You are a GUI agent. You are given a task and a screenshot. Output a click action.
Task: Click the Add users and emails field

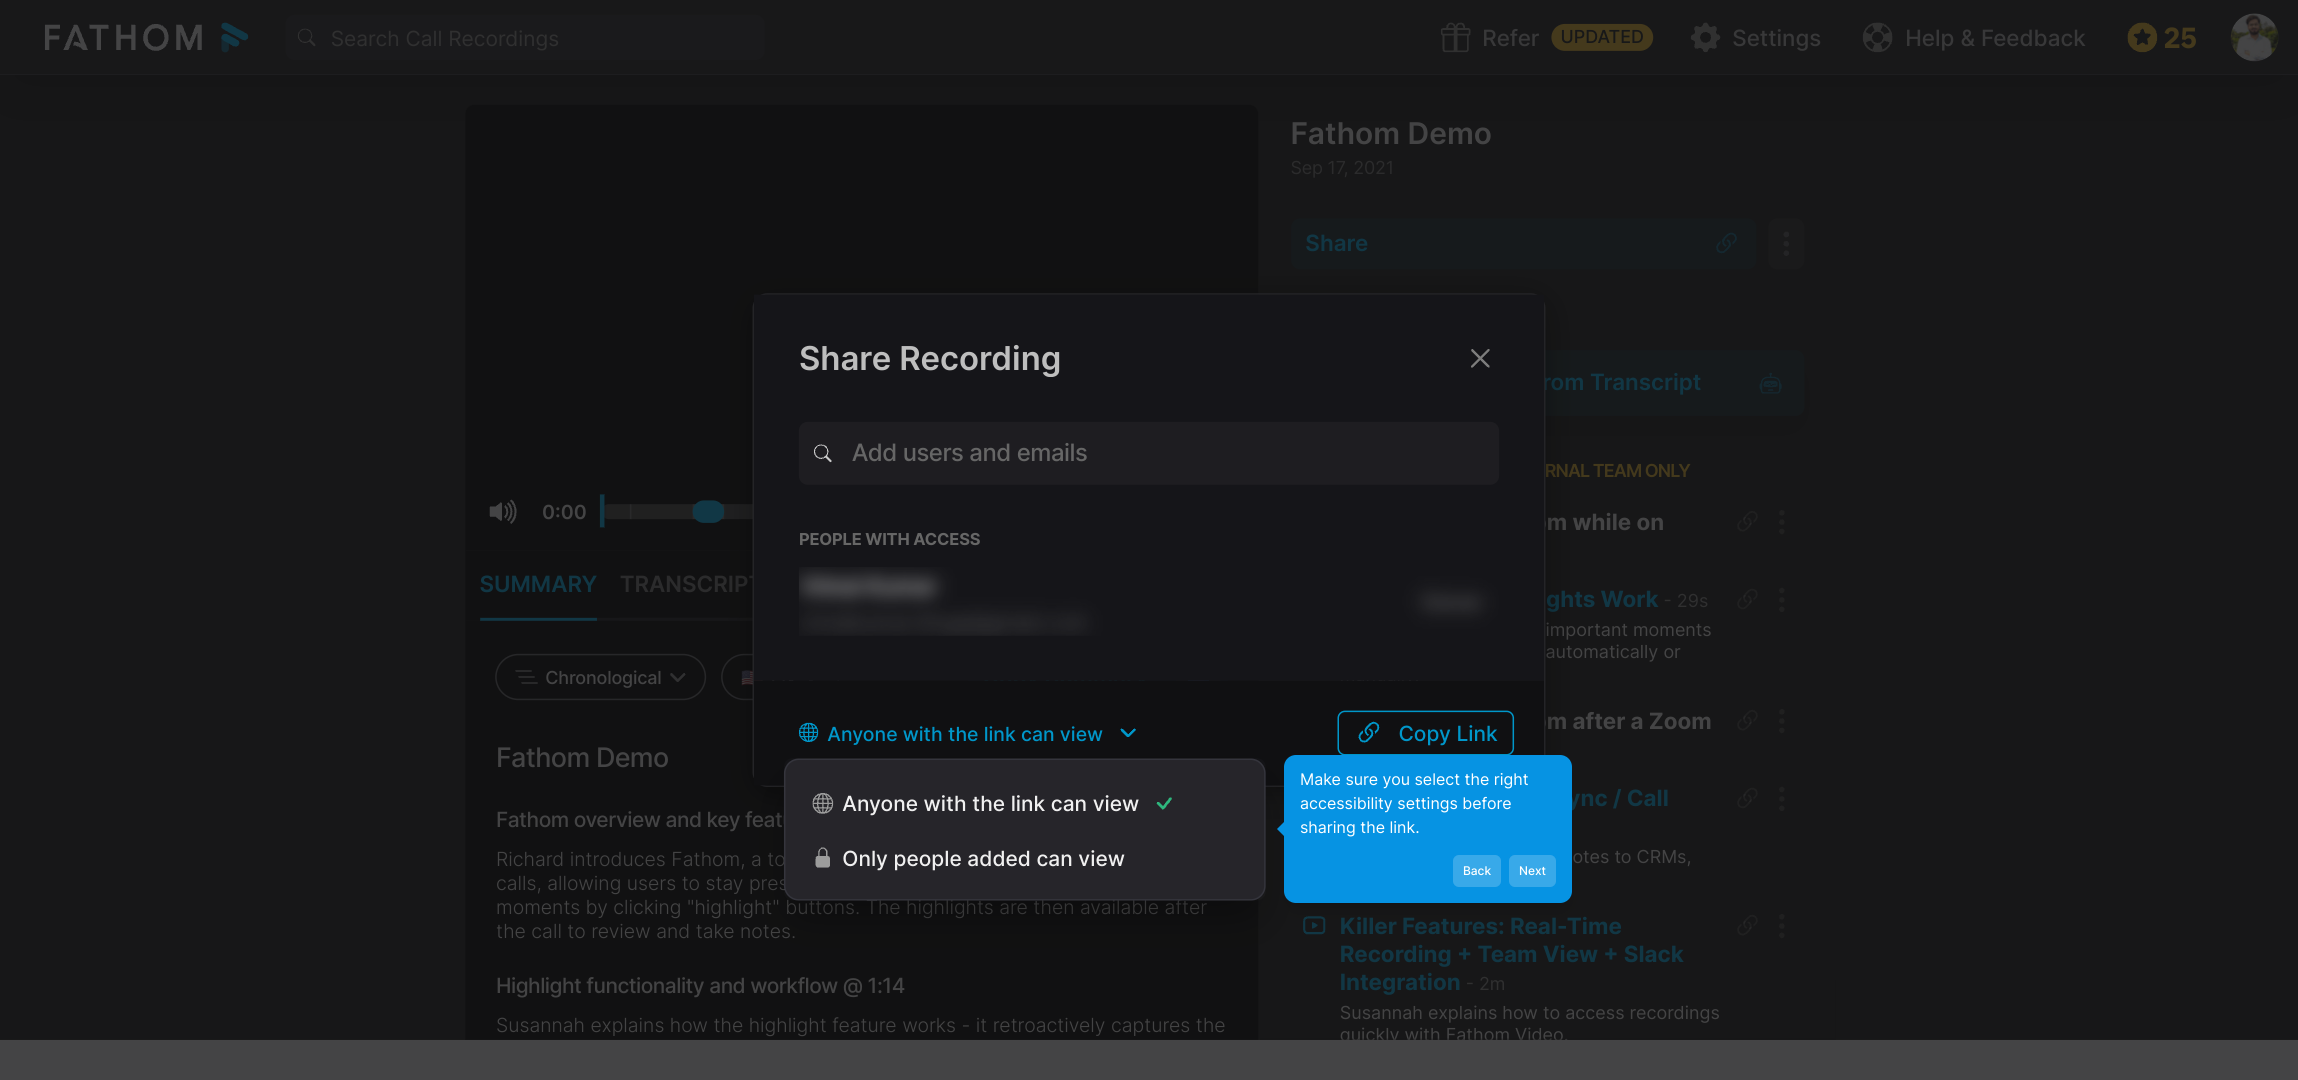point(1149,453)
